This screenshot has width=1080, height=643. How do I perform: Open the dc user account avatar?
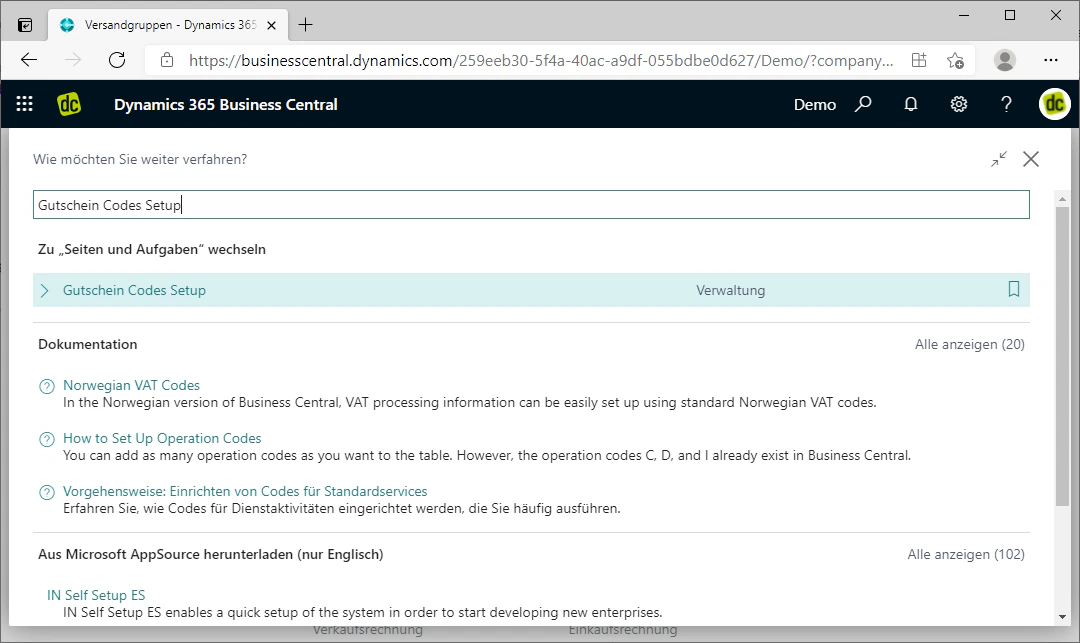pyautogui.click(x=1055, y=104)
